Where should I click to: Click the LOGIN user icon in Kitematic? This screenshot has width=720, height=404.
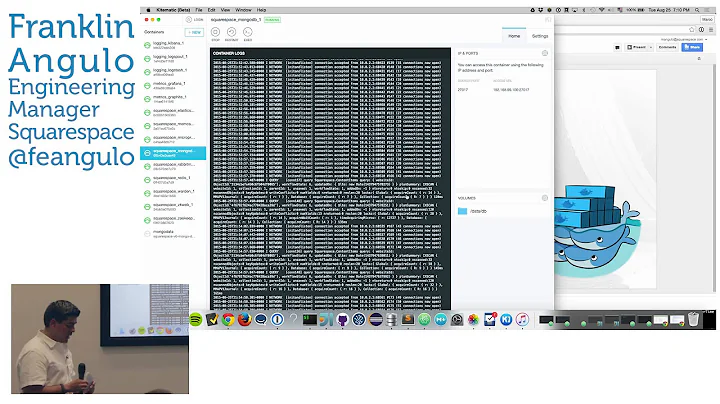pos(189,20)
